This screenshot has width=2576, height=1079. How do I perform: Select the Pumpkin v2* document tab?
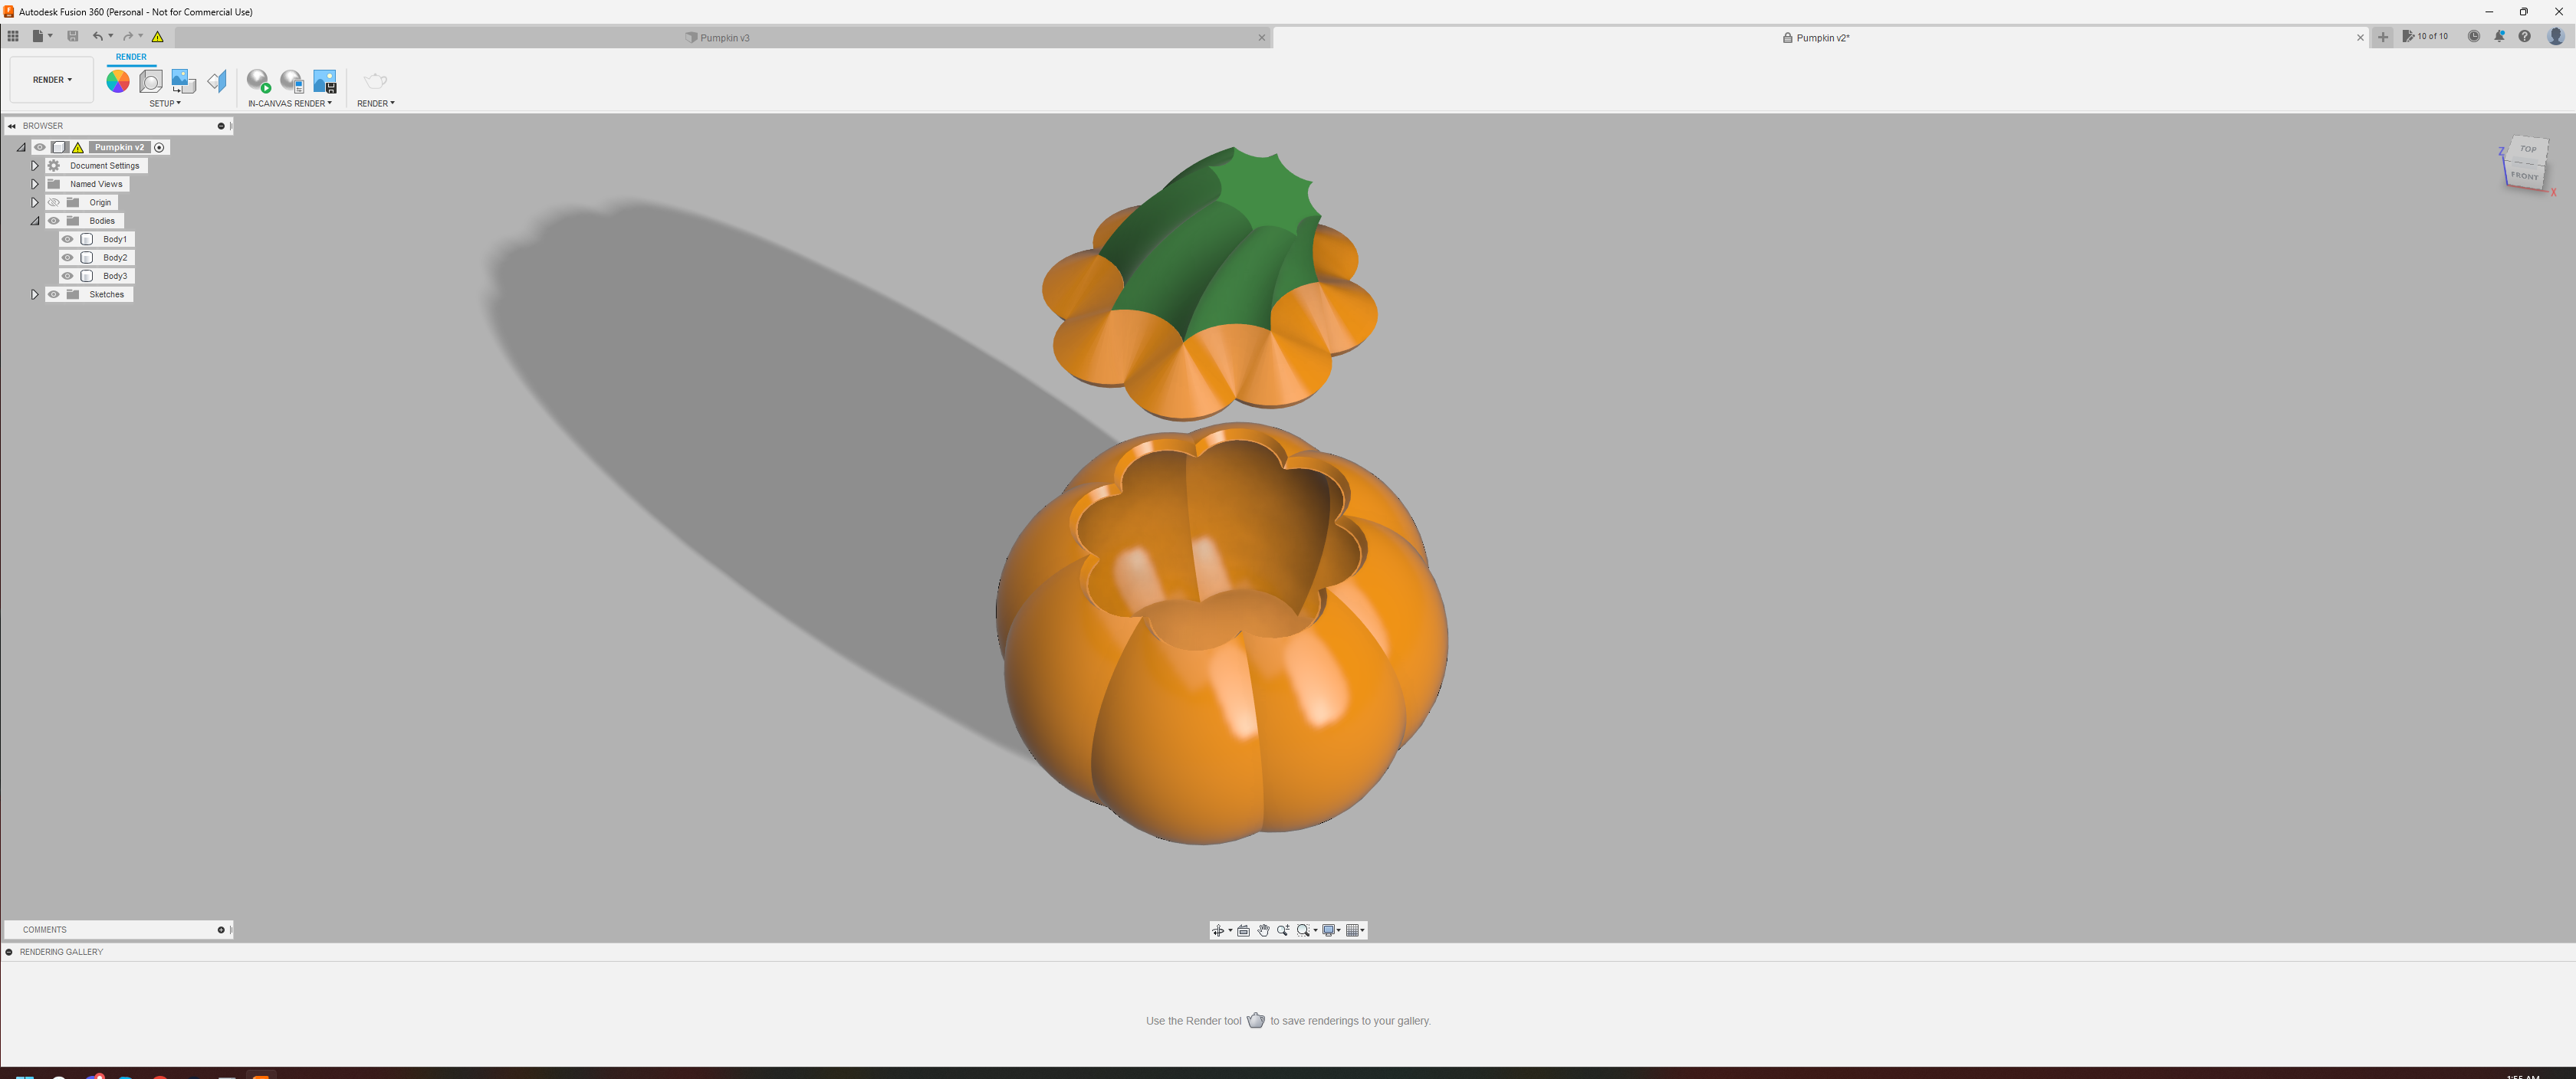[1821, 38]
